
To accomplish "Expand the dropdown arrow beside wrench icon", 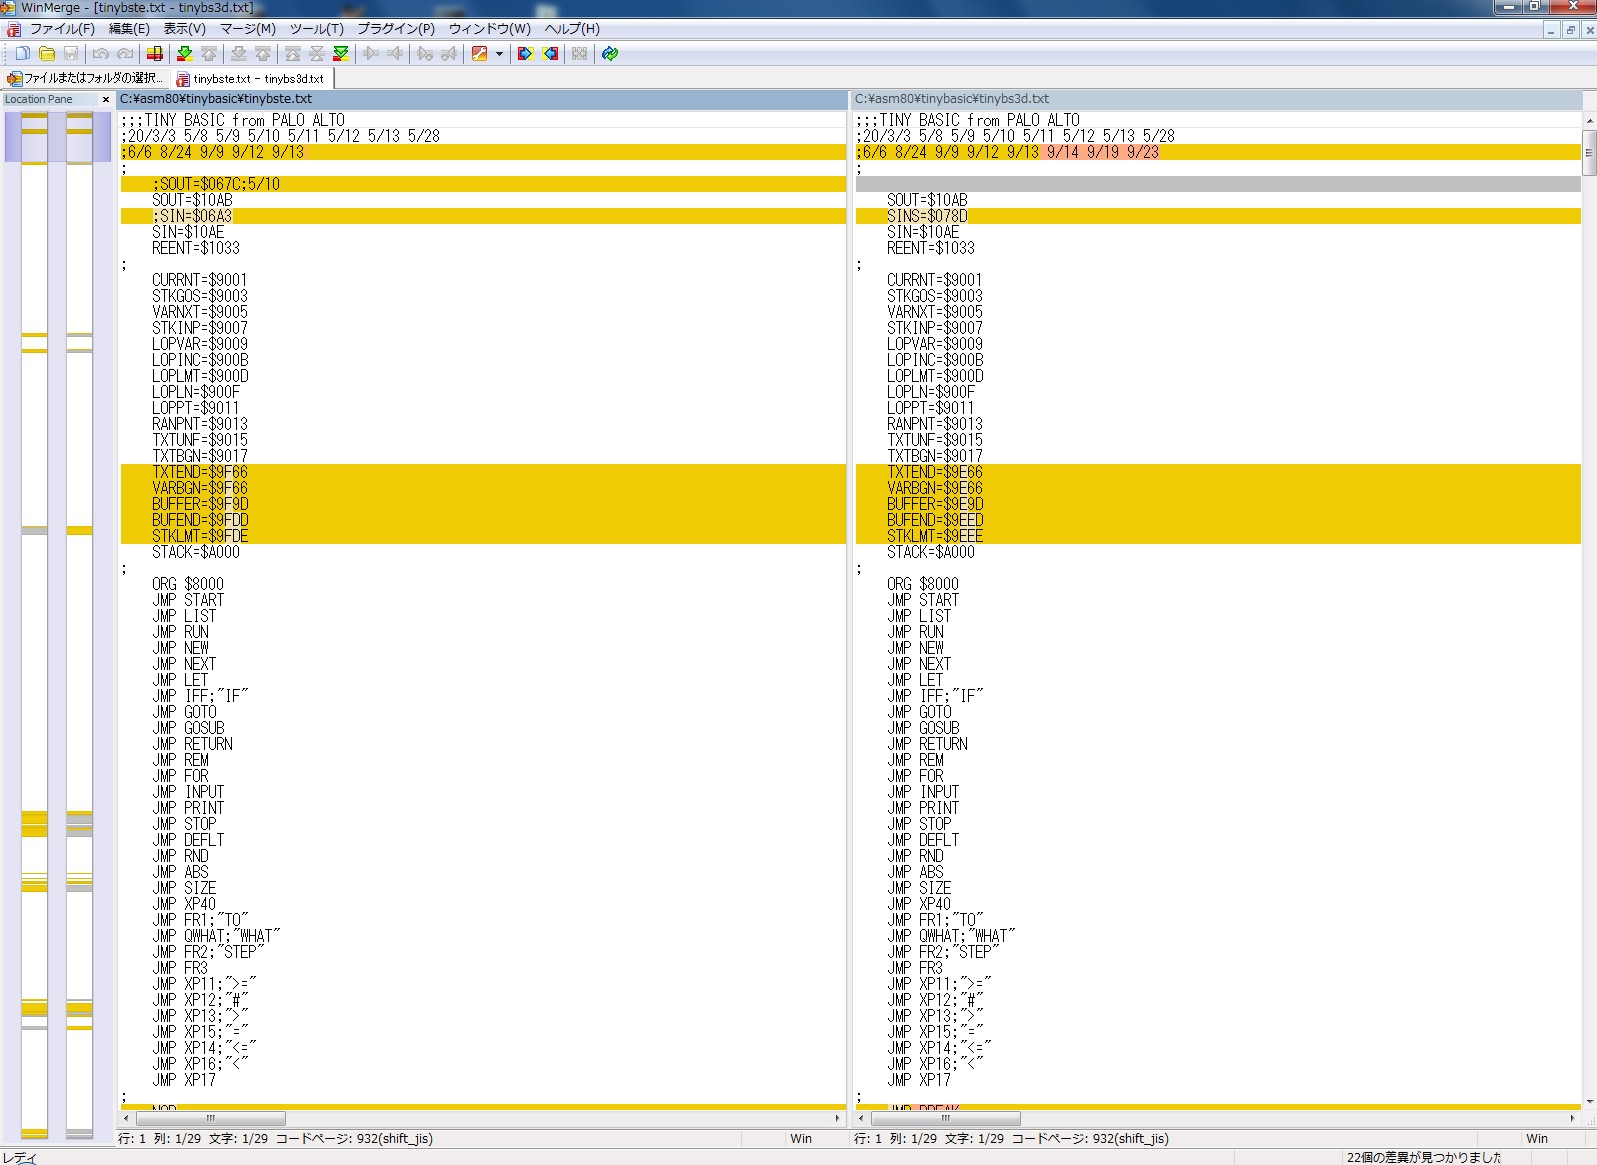I will coord(499,54).
